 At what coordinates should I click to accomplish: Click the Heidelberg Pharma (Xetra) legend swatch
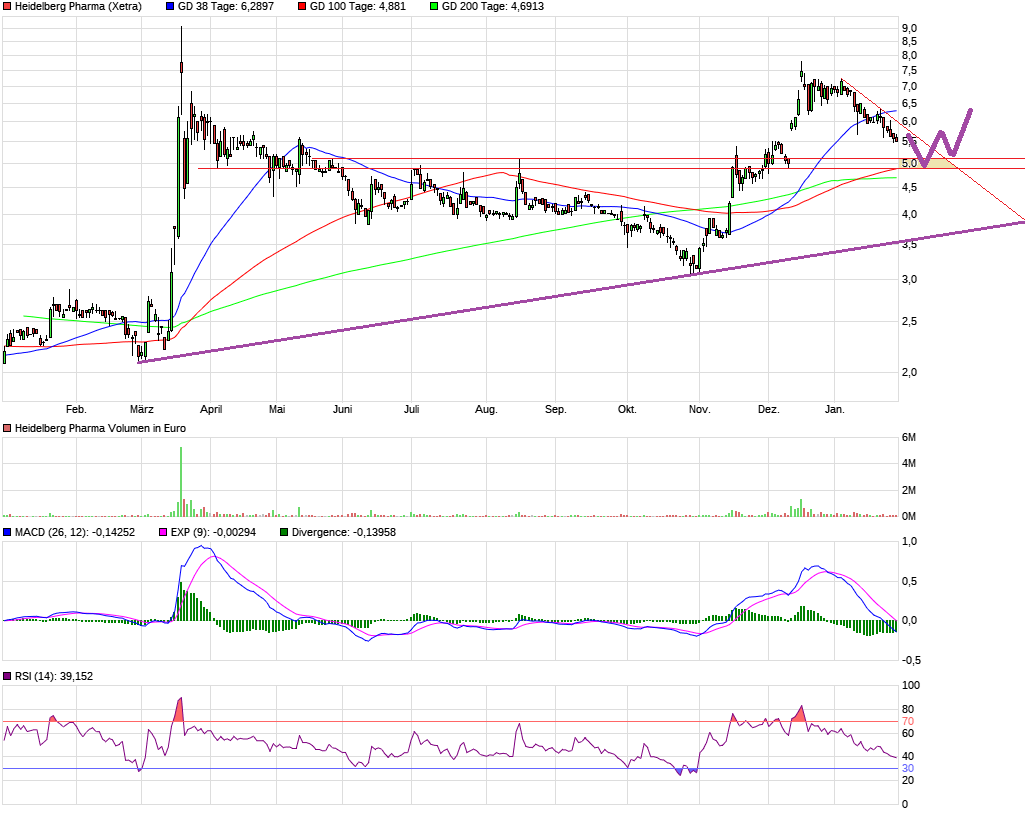pos(7,7)
